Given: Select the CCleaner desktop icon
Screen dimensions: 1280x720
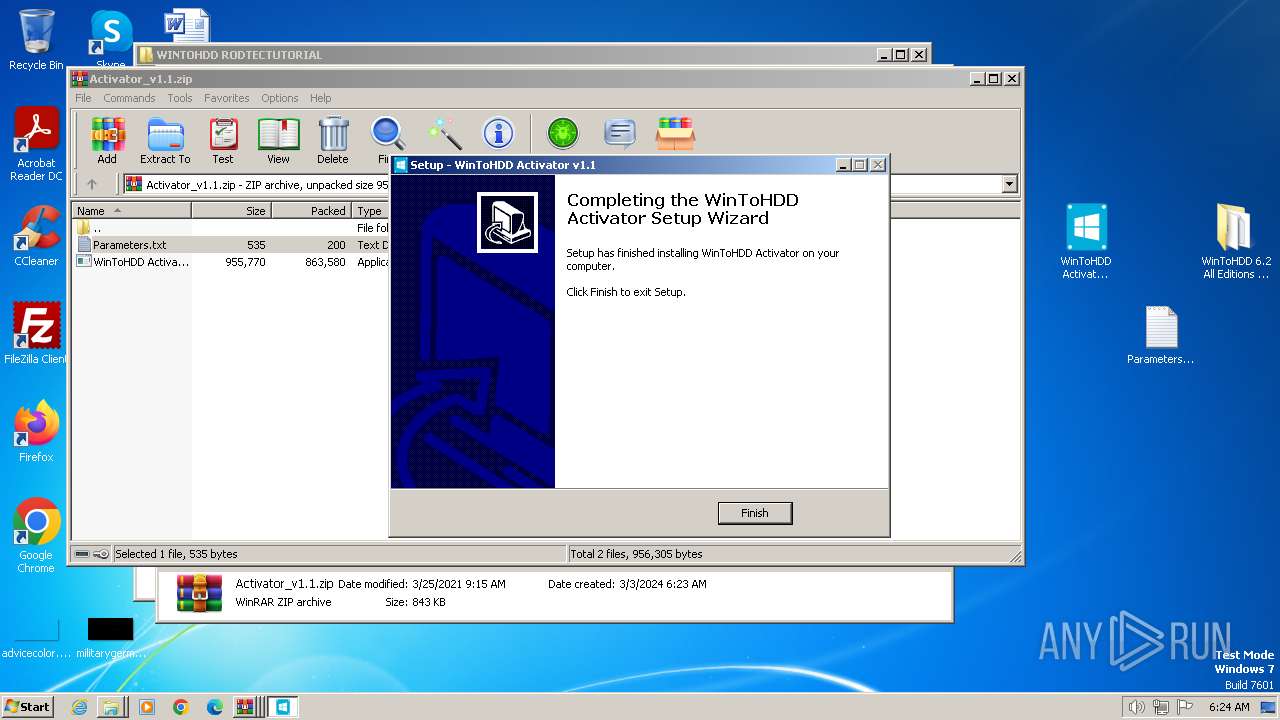Looking at the screenshot, I should coord(36,236).
